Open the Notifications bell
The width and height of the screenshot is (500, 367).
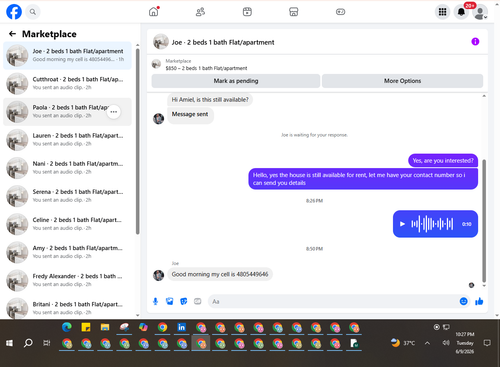(461, 12)
